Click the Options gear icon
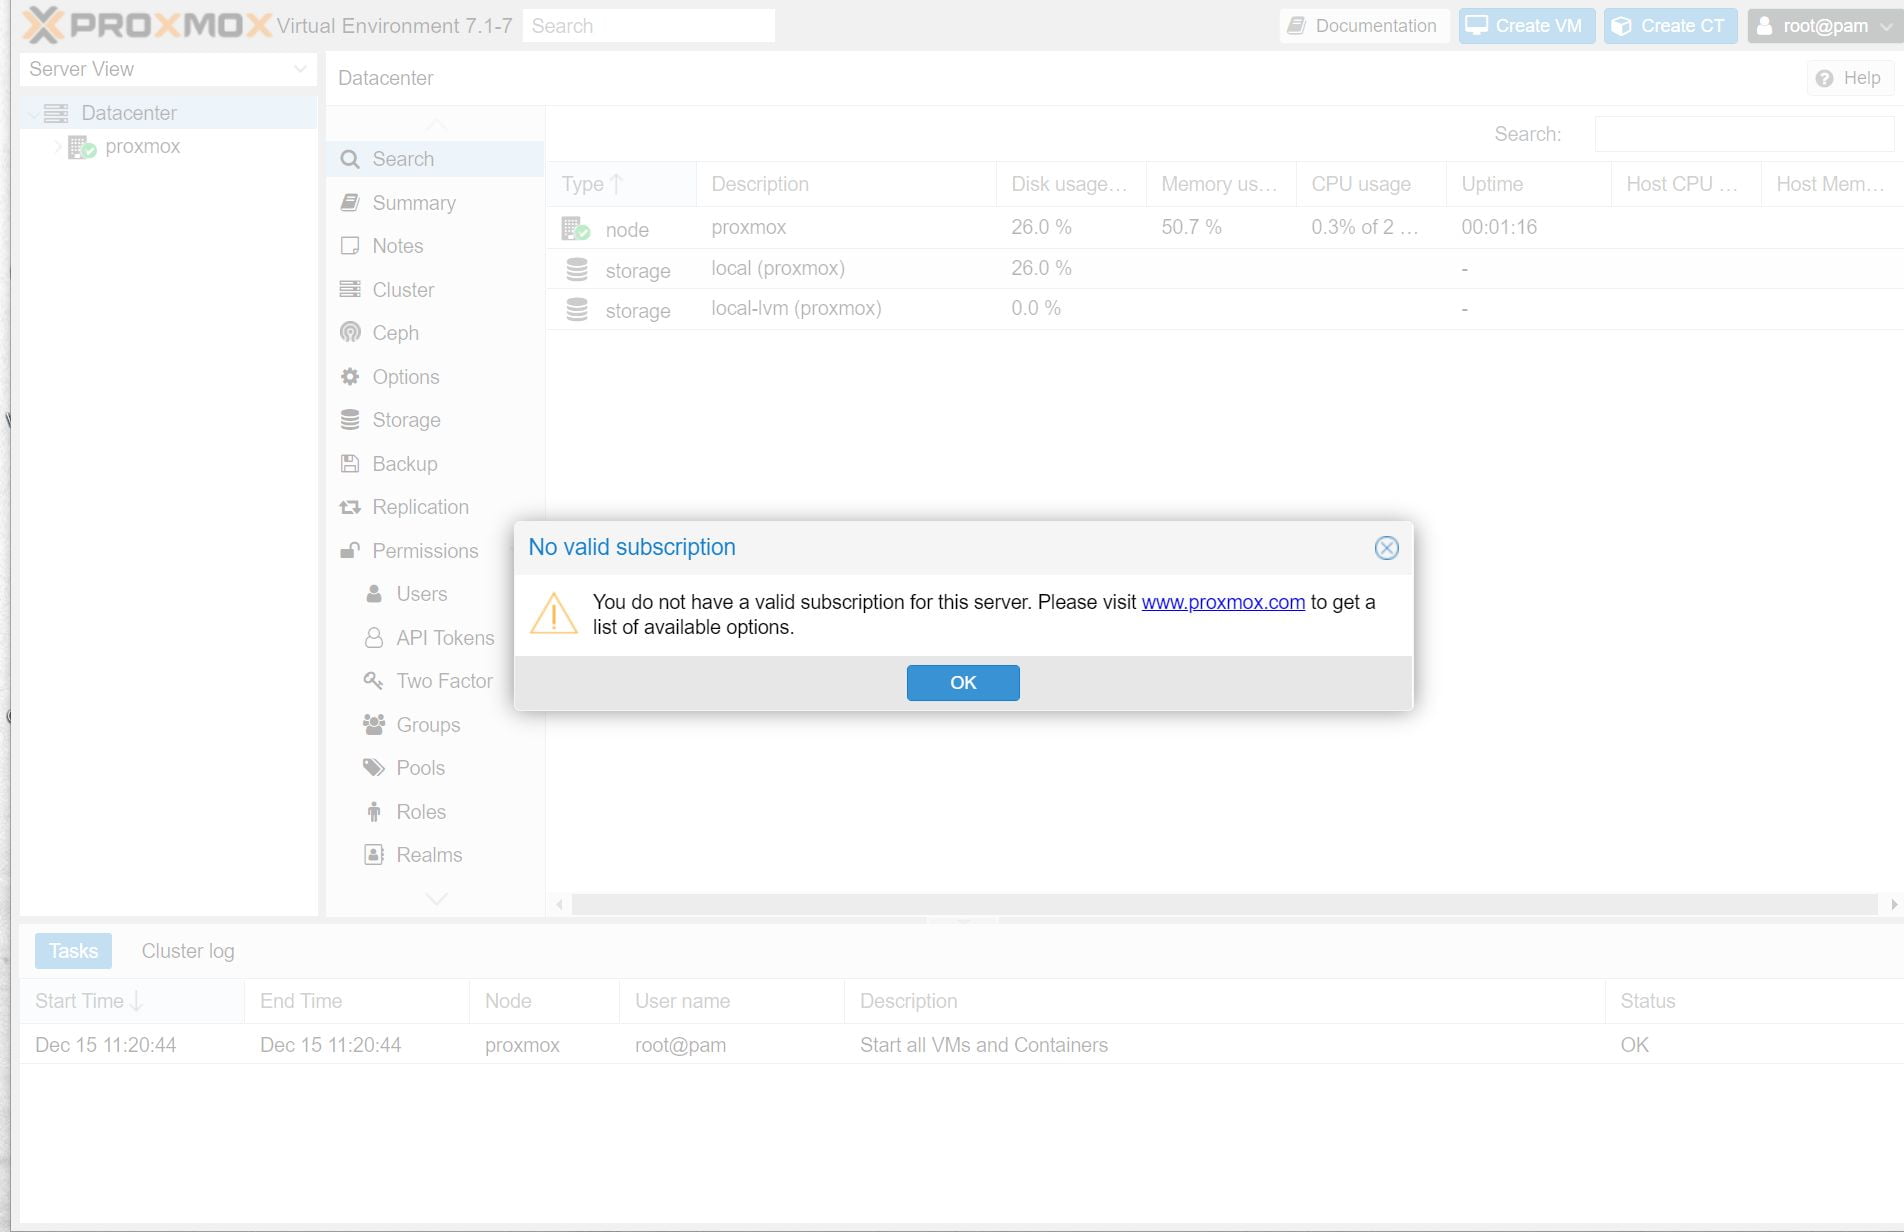Image resolution: width=1904 pixels, height=1232 pixels. (x=350, y=377)
